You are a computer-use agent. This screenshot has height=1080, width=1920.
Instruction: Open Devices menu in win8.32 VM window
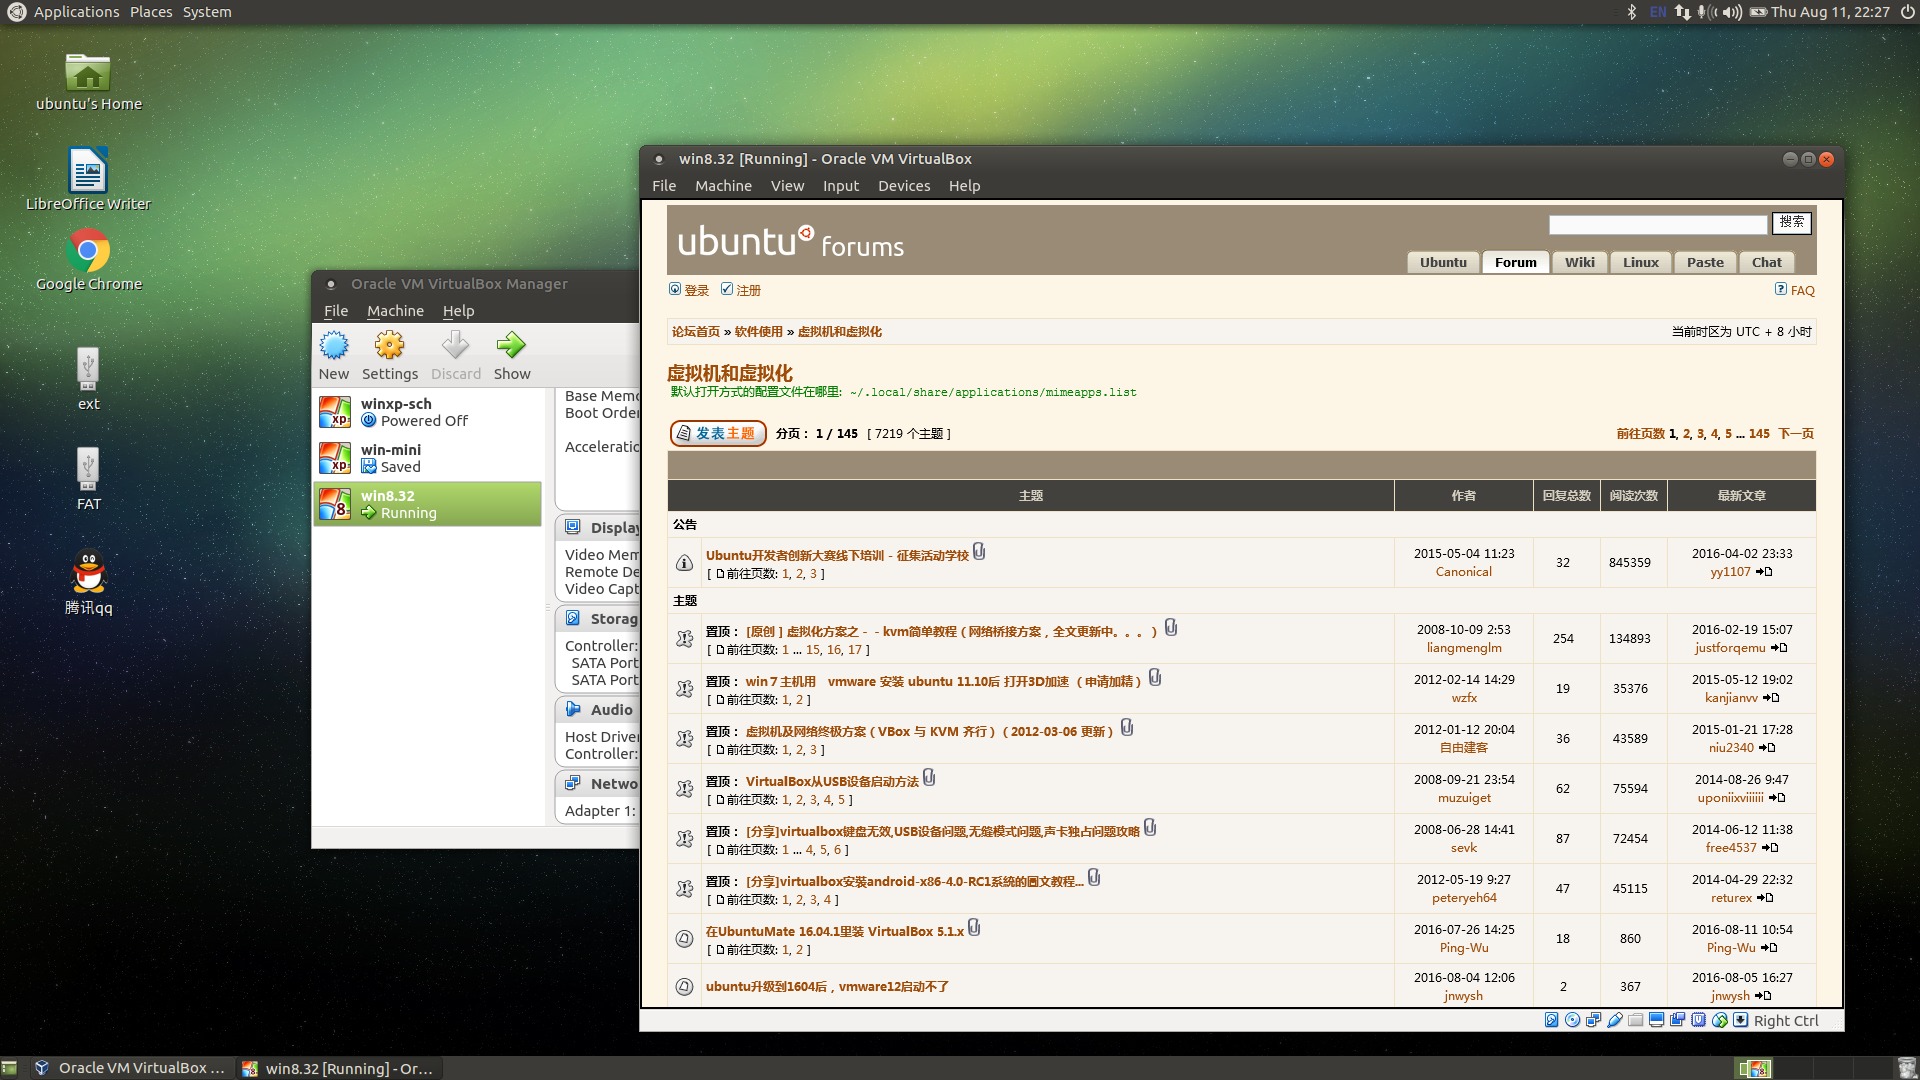[904, 186]
